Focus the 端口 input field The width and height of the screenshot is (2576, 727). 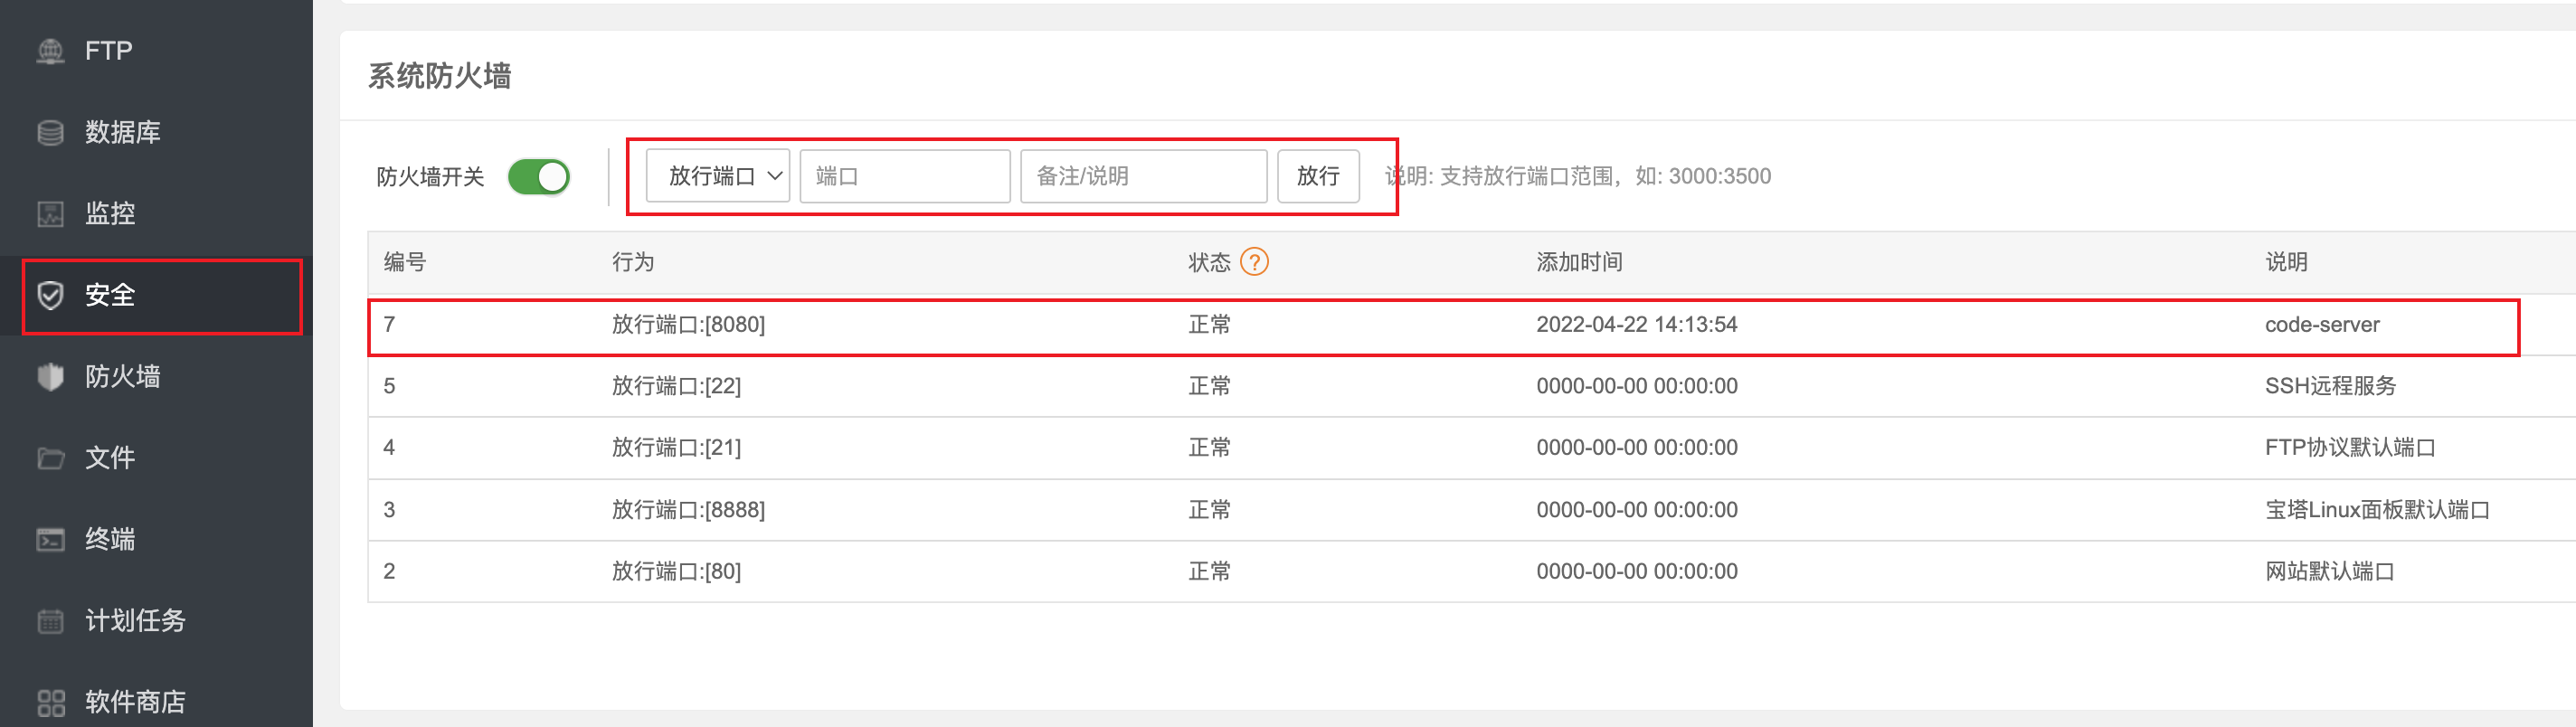tap(905, 176)
